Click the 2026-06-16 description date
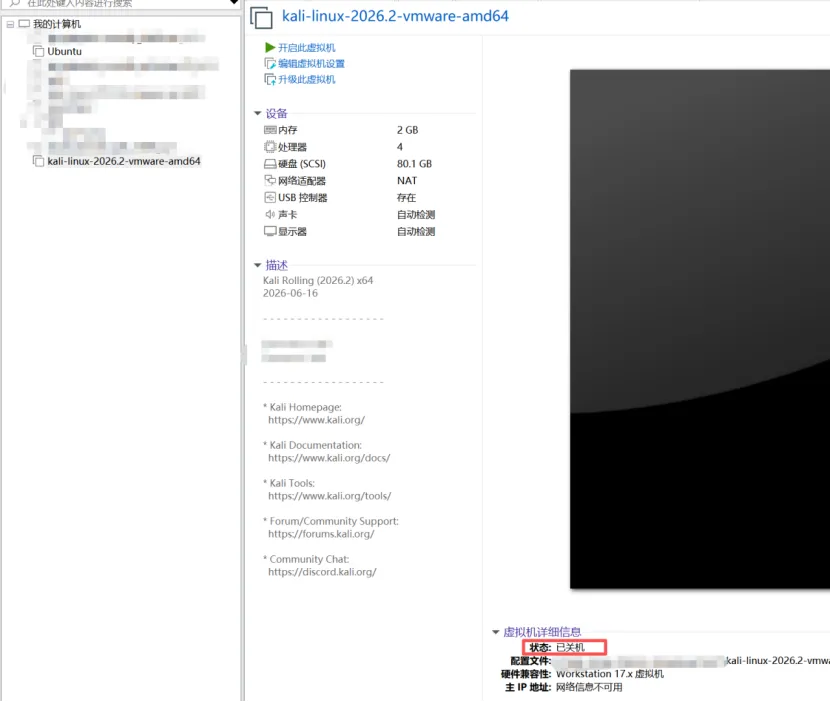Screen dimensions: 830x702 291,293
